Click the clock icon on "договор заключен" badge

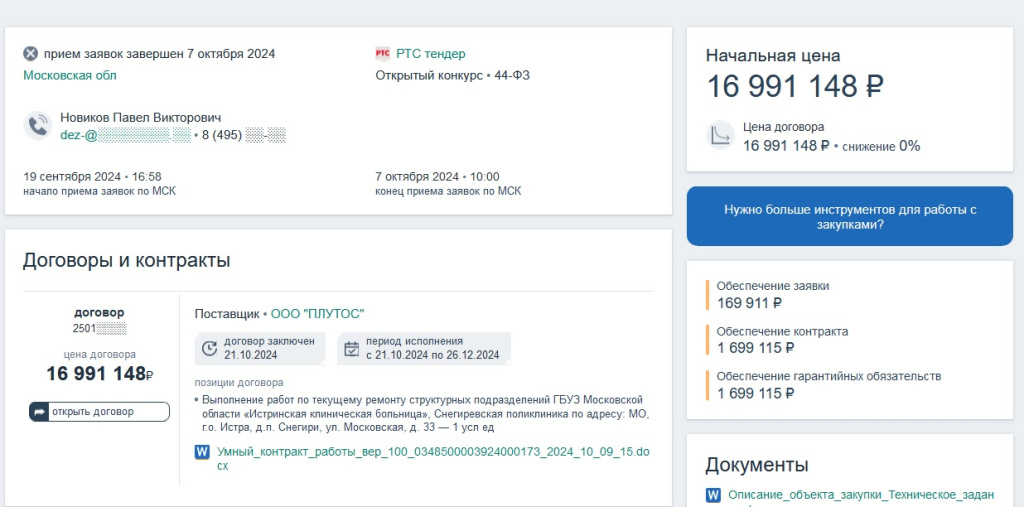210,348
